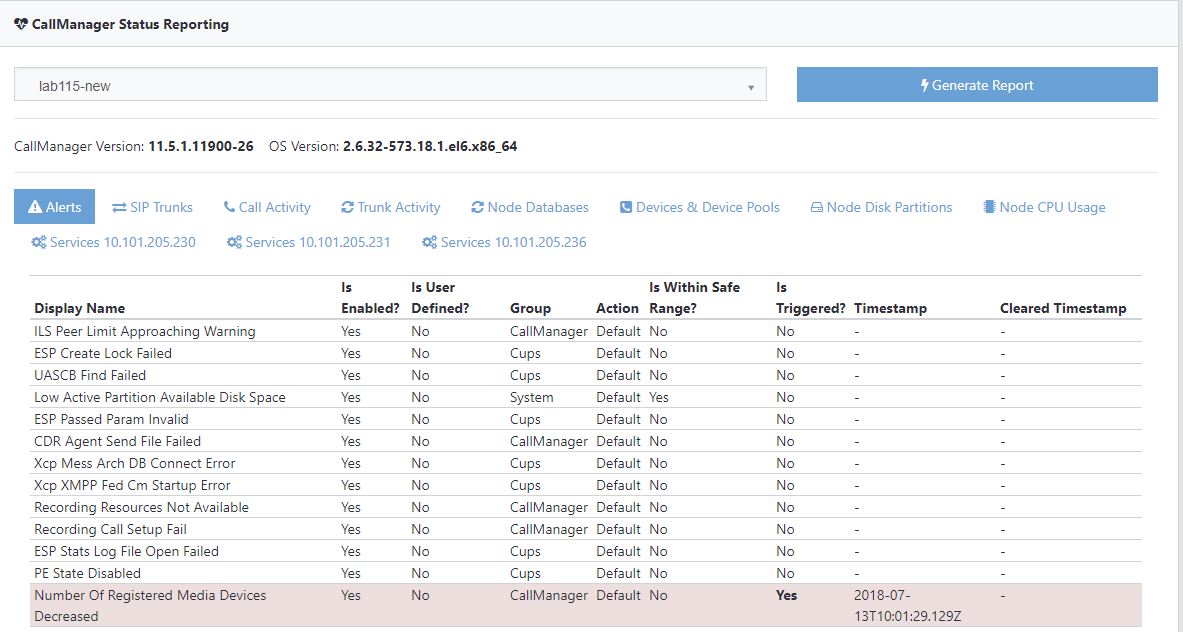Click the Is Enabled? column header
Image resolution: width=1183 pixels, height=632 pixels.
coord(370,297)
